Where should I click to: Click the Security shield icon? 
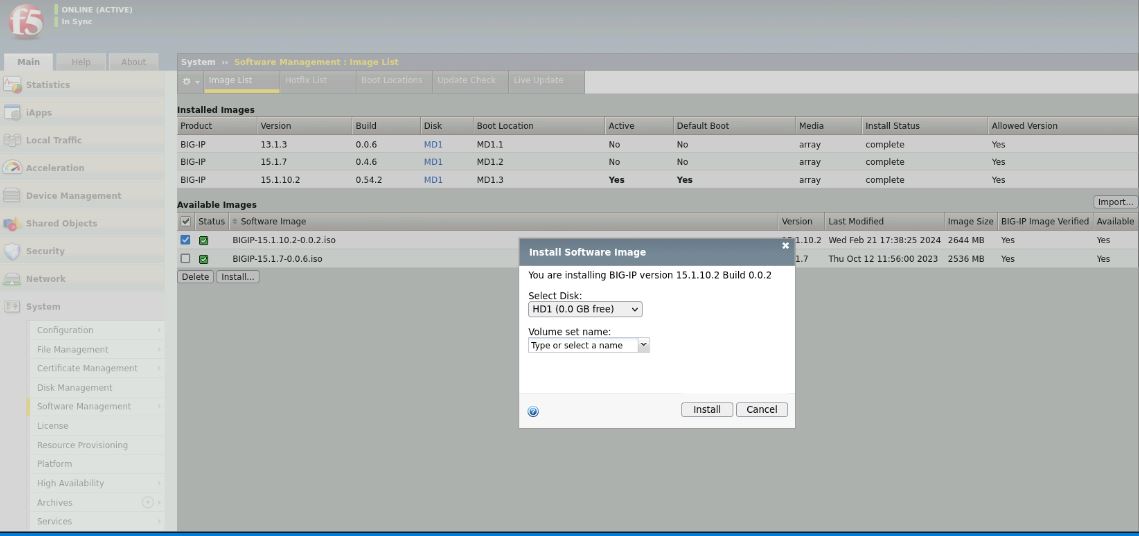point(13,251)
